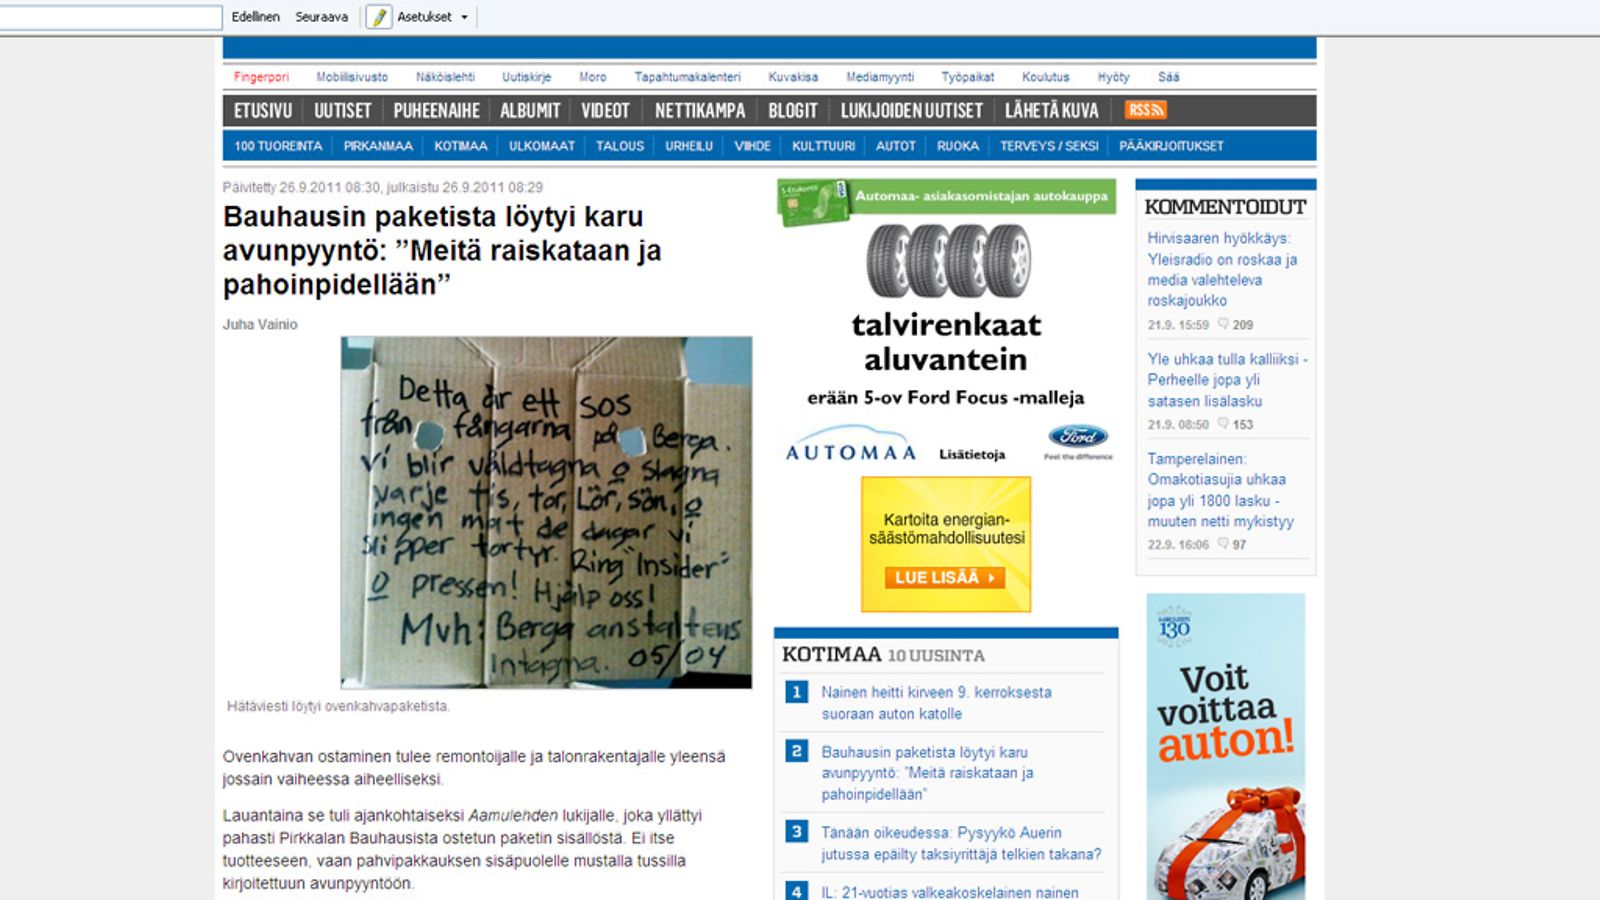Select VIDEOT in the main menu

point(605,111)
